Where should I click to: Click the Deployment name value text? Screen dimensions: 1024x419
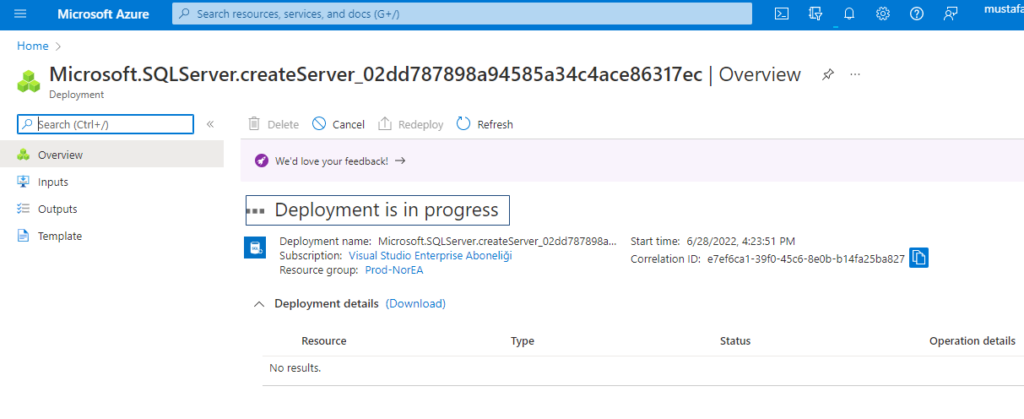pyautogui.click(x=497, y=241)
